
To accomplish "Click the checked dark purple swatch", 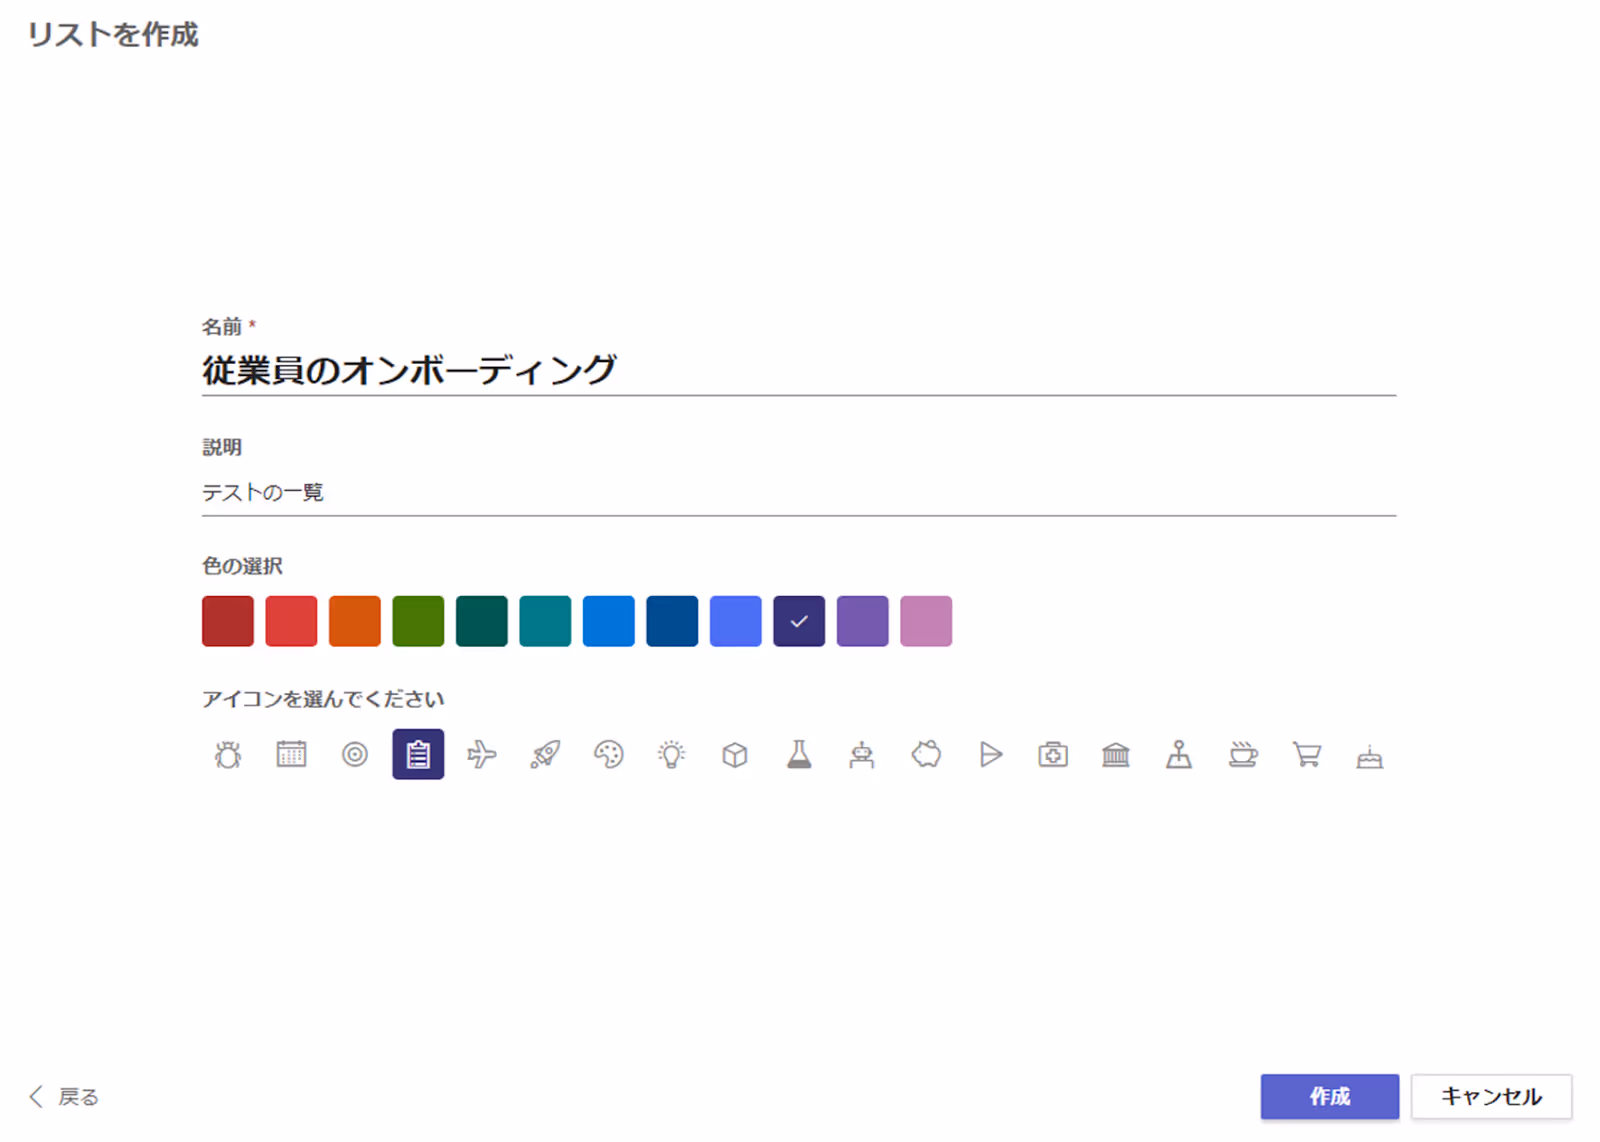I will point(799,621).
